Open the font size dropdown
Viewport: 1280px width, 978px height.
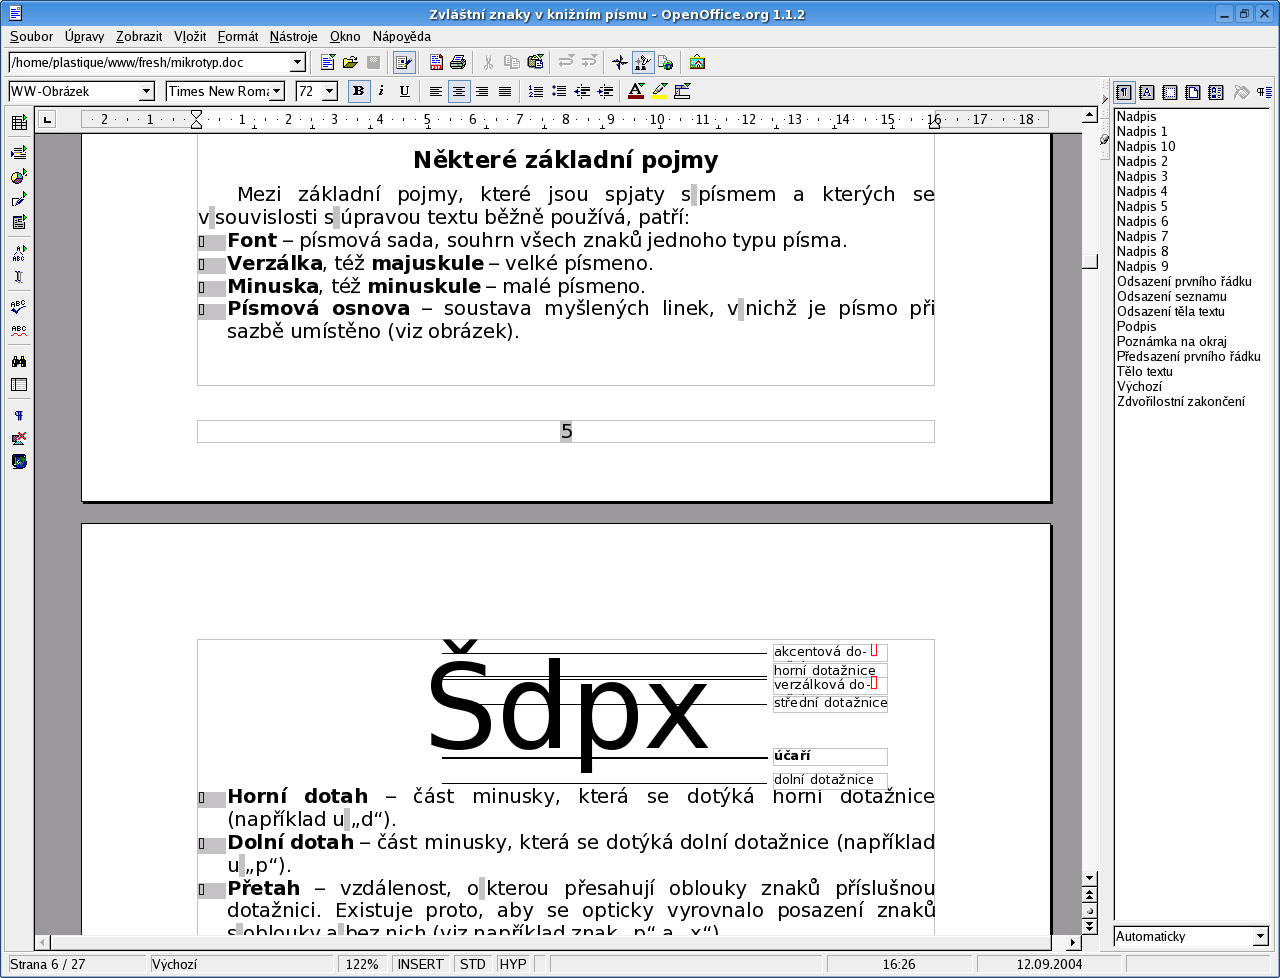click(329, 91)
